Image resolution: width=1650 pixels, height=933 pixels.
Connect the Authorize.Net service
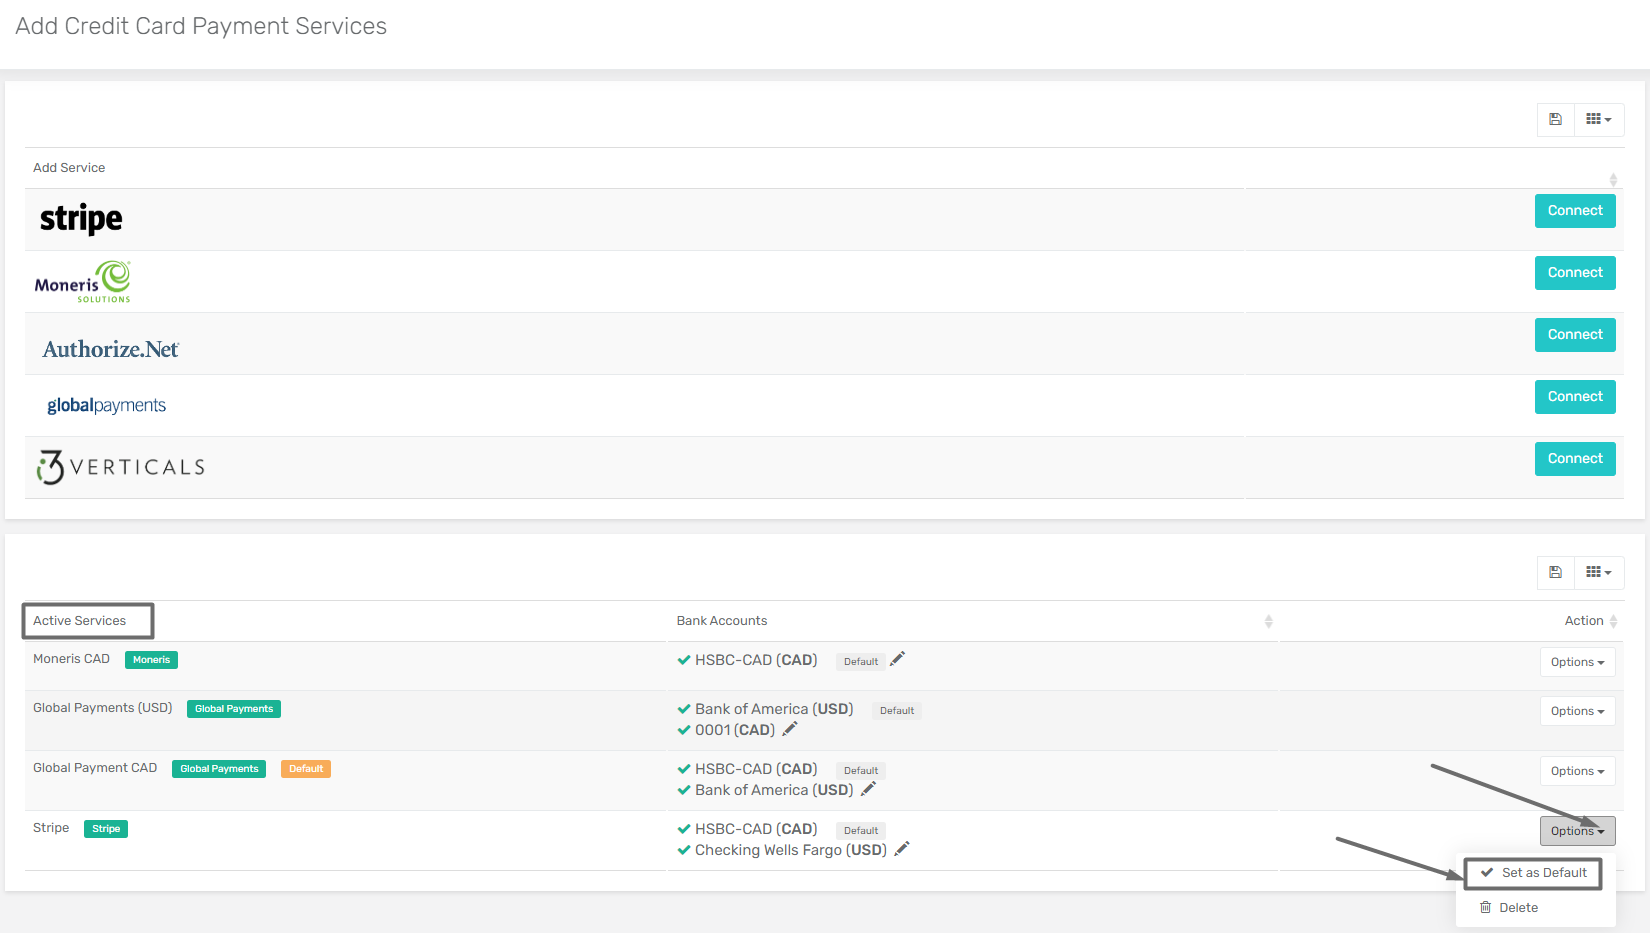pos(1575,335)
